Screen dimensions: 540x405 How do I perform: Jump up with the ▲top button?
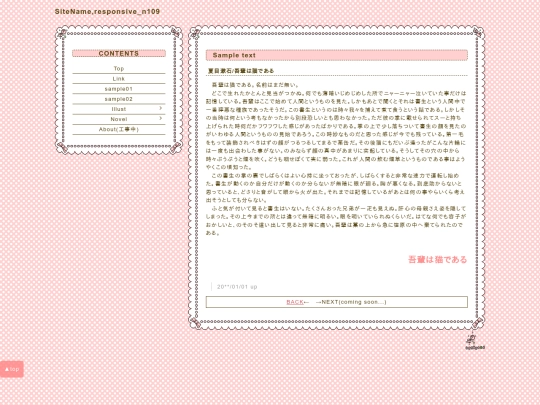(x=12, y=369)
